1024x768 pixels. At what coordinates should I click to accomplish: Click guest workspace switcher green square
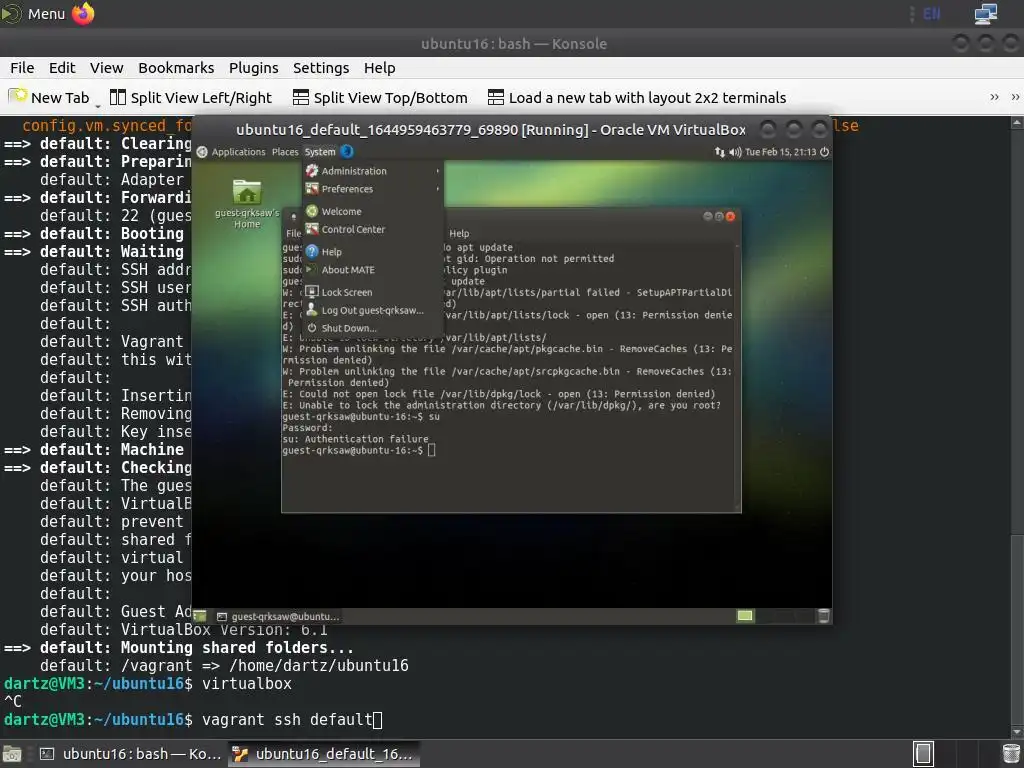click(744, 616)
